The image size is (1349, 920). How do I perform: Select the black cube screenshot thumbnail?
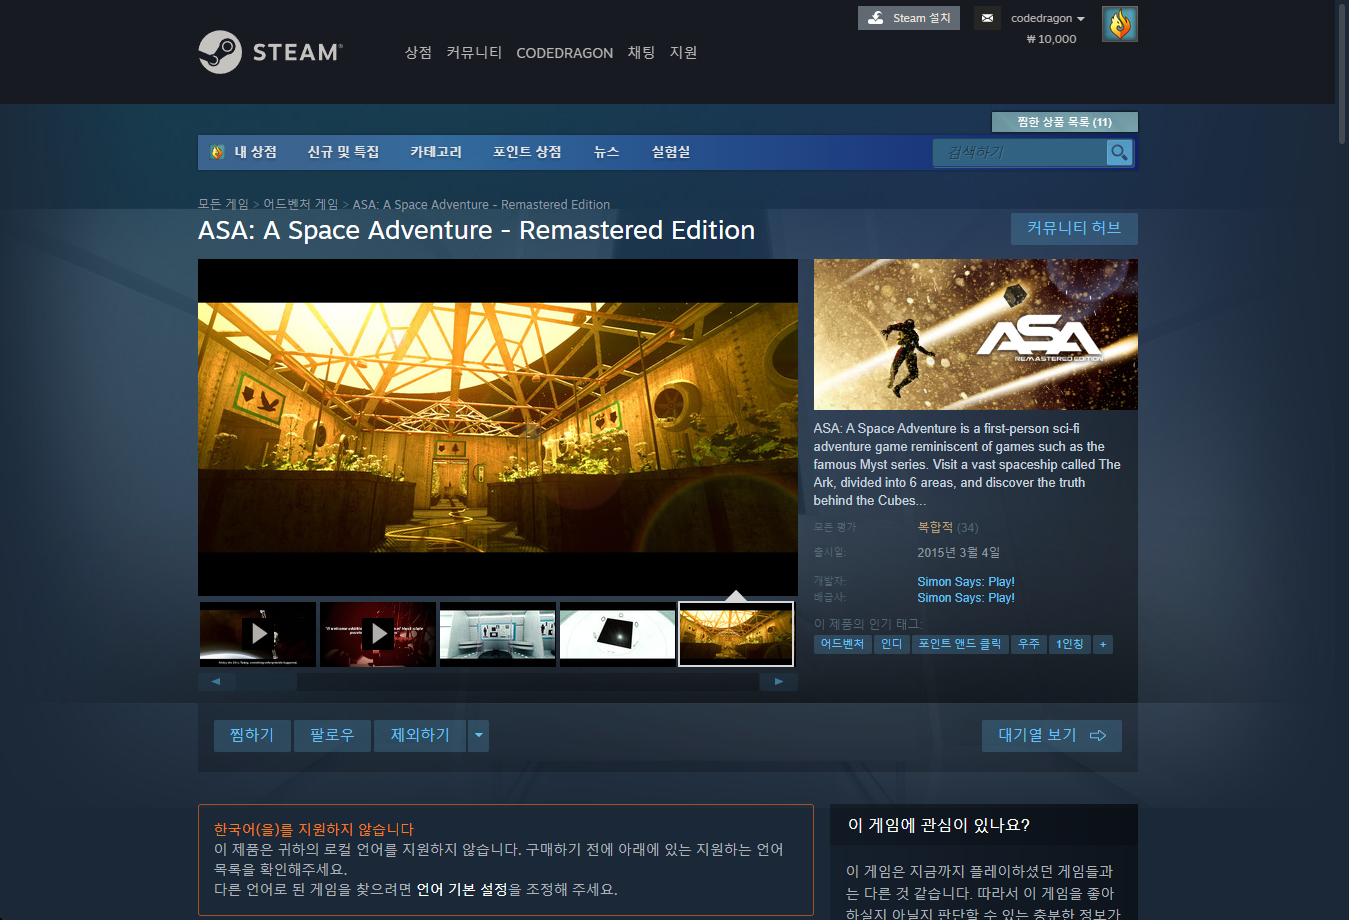(x=618, y=634)
